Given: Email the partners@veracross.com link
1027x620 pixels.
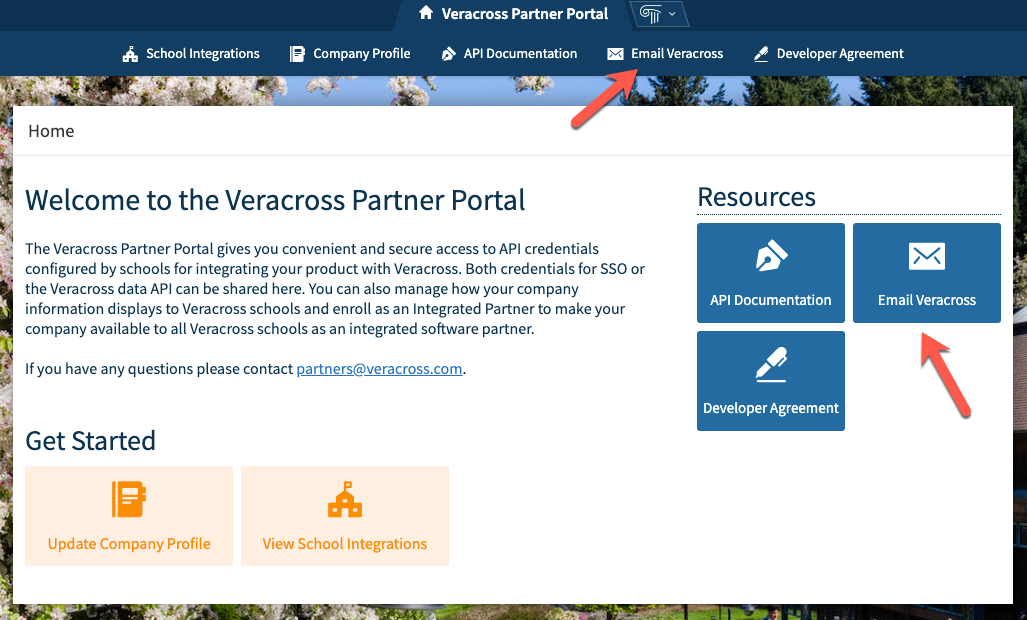Looking at the screenshot, I should [379, 368].
